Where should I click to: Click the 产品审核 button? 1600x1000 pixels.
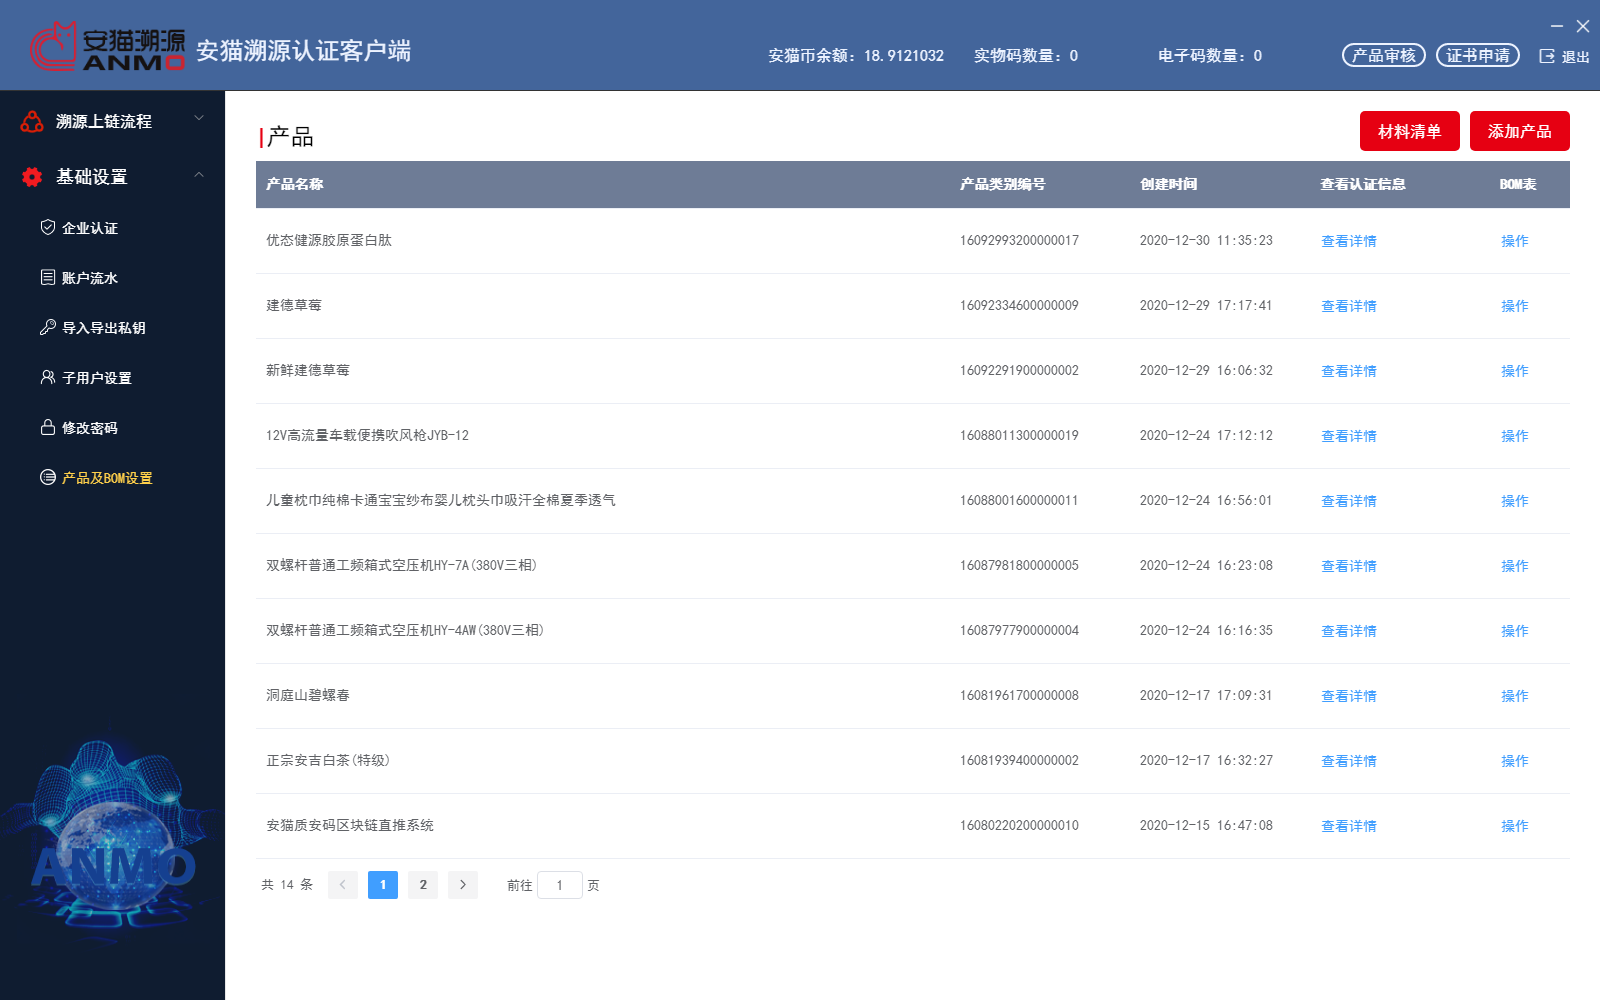click(1384, 55)
